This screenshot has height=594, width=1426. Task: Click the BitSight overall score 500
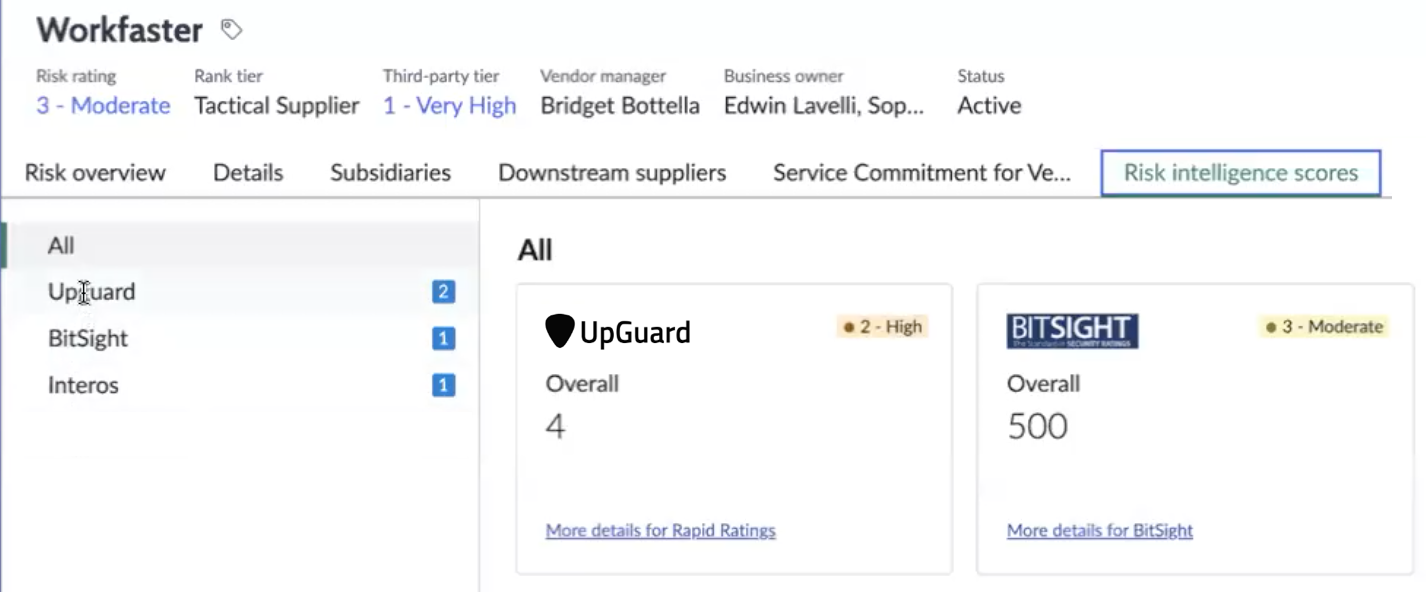point(1037,427)
